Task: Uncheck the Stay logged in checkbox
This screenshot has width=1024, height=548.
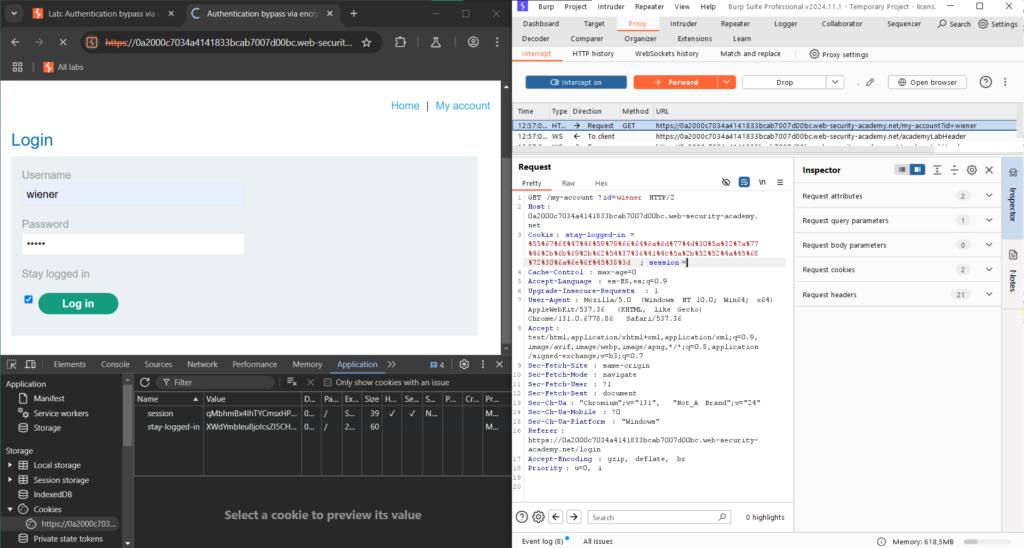Action: point(28,299)
